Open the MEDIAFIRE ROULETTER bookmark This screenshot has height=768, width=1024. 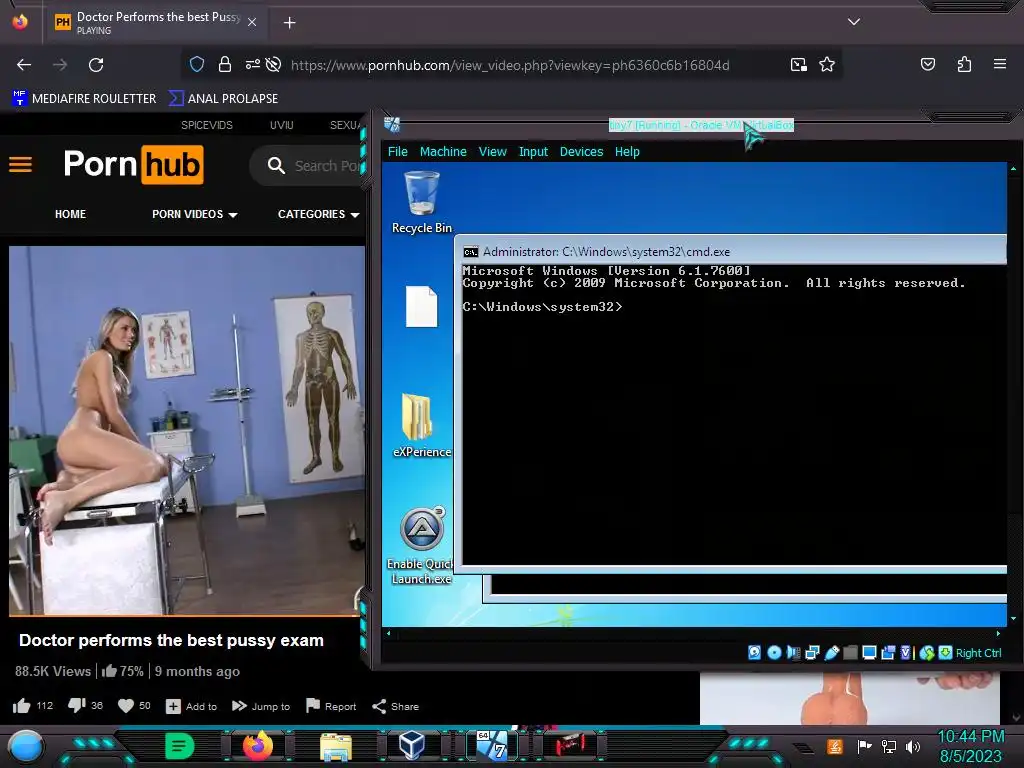point(84,99)
